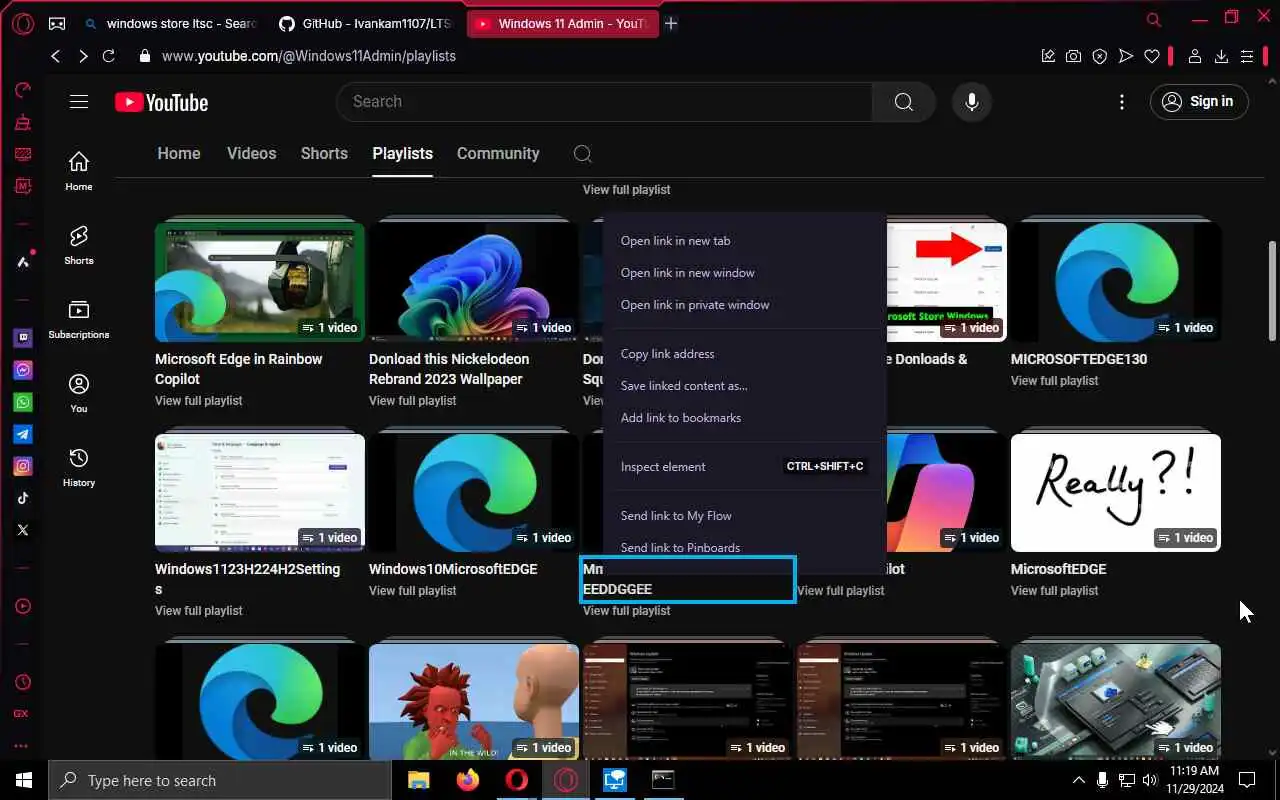This screenshot has height=800, width=1280.
Task: Click the YouTube search magnifier button
Action: click(904, 102)
